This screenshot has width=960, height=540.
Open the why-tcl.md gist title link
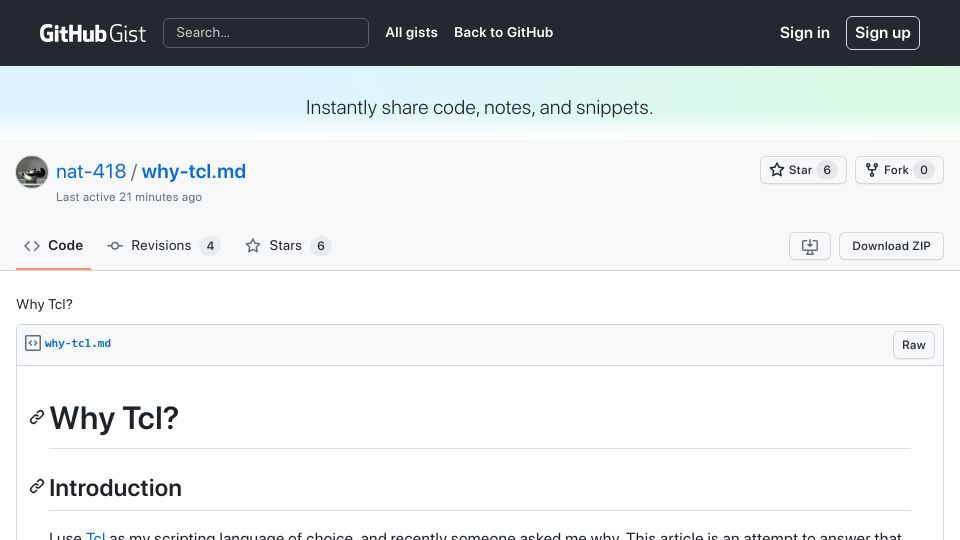(x=193, y=171)
